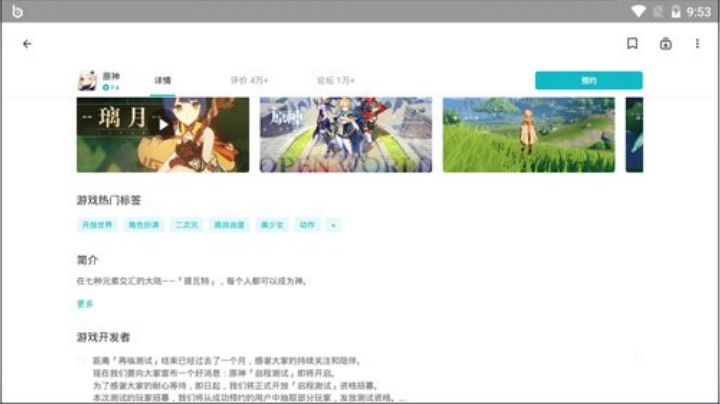Open the OPEN WORLD characters screenshot
This screenshot has width=720, height=404.
click(346, 135)
